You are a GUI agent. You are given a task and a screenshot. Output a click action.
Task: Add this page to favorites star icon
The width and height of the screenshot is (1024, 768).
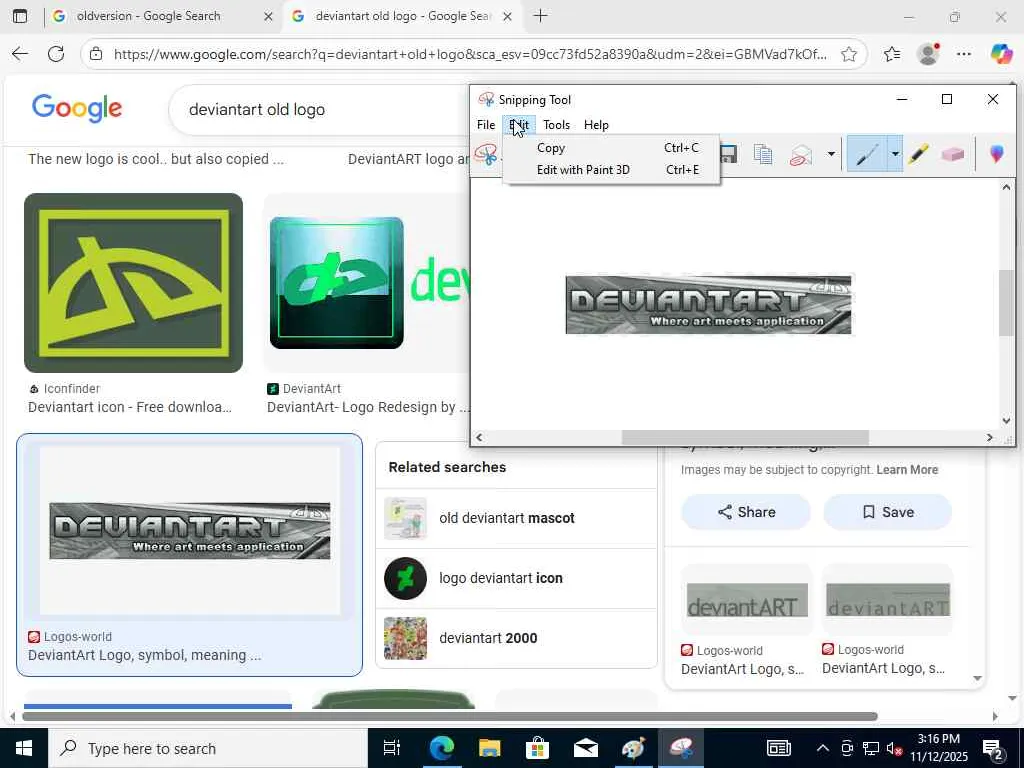coord(848,54)
